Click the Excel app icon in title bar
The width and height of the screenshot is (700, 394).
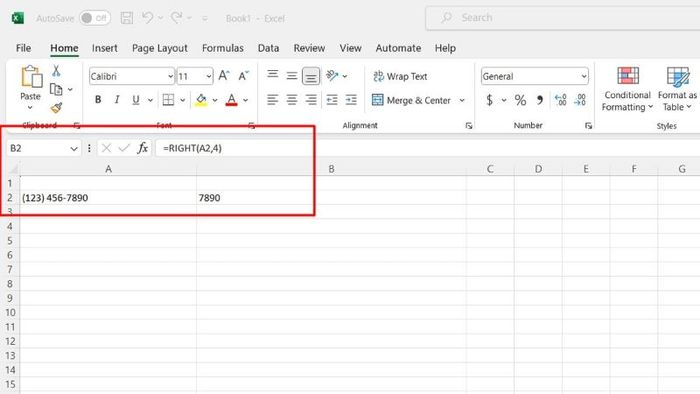point(17,18)
